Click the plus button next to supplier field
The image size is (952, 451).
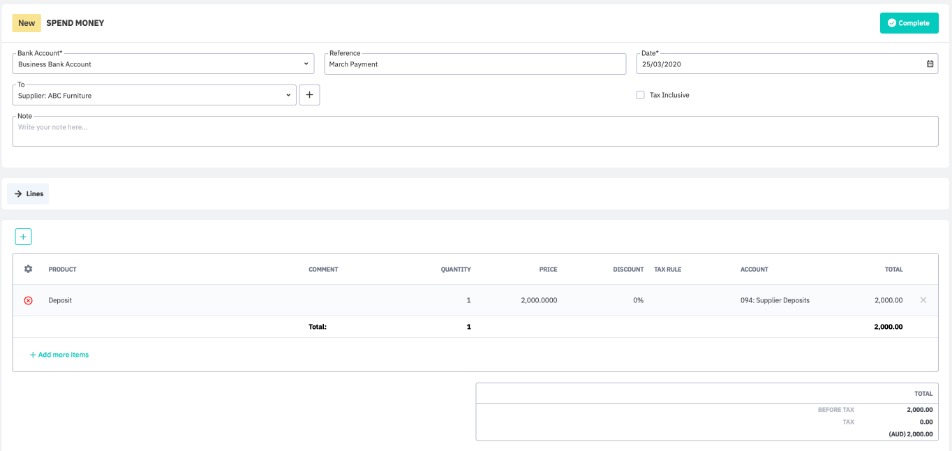click(310, 95)
